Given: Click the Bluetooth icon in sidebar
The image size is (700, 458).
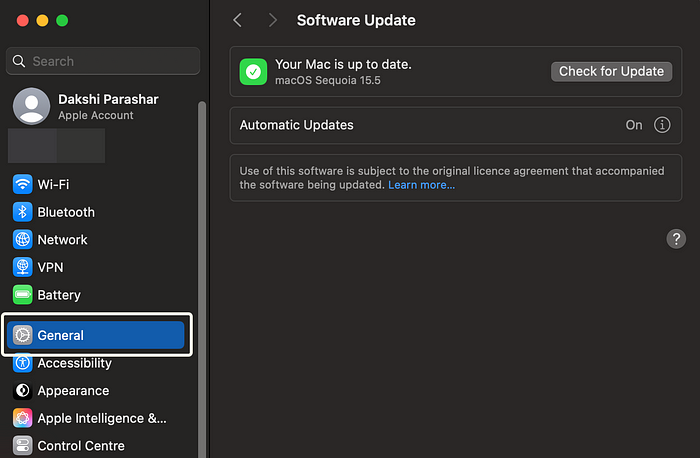Looking at the screenshot, I should 22,212.
